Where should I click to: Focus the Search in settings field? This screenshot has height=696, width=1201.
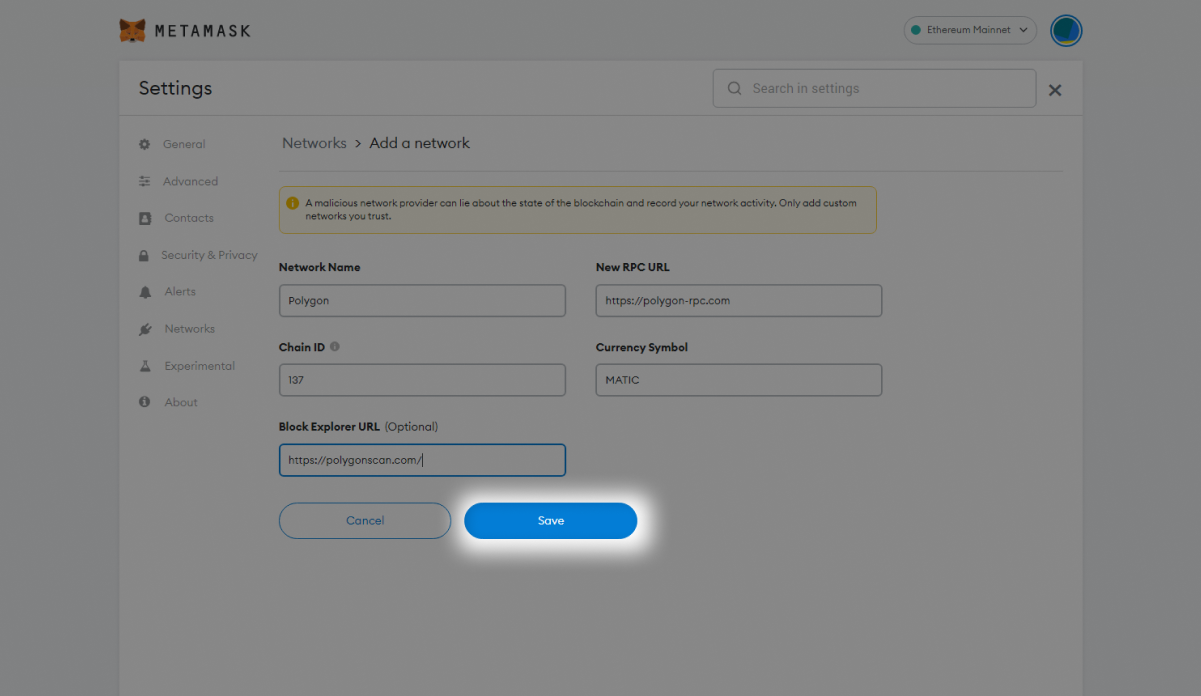874,88
